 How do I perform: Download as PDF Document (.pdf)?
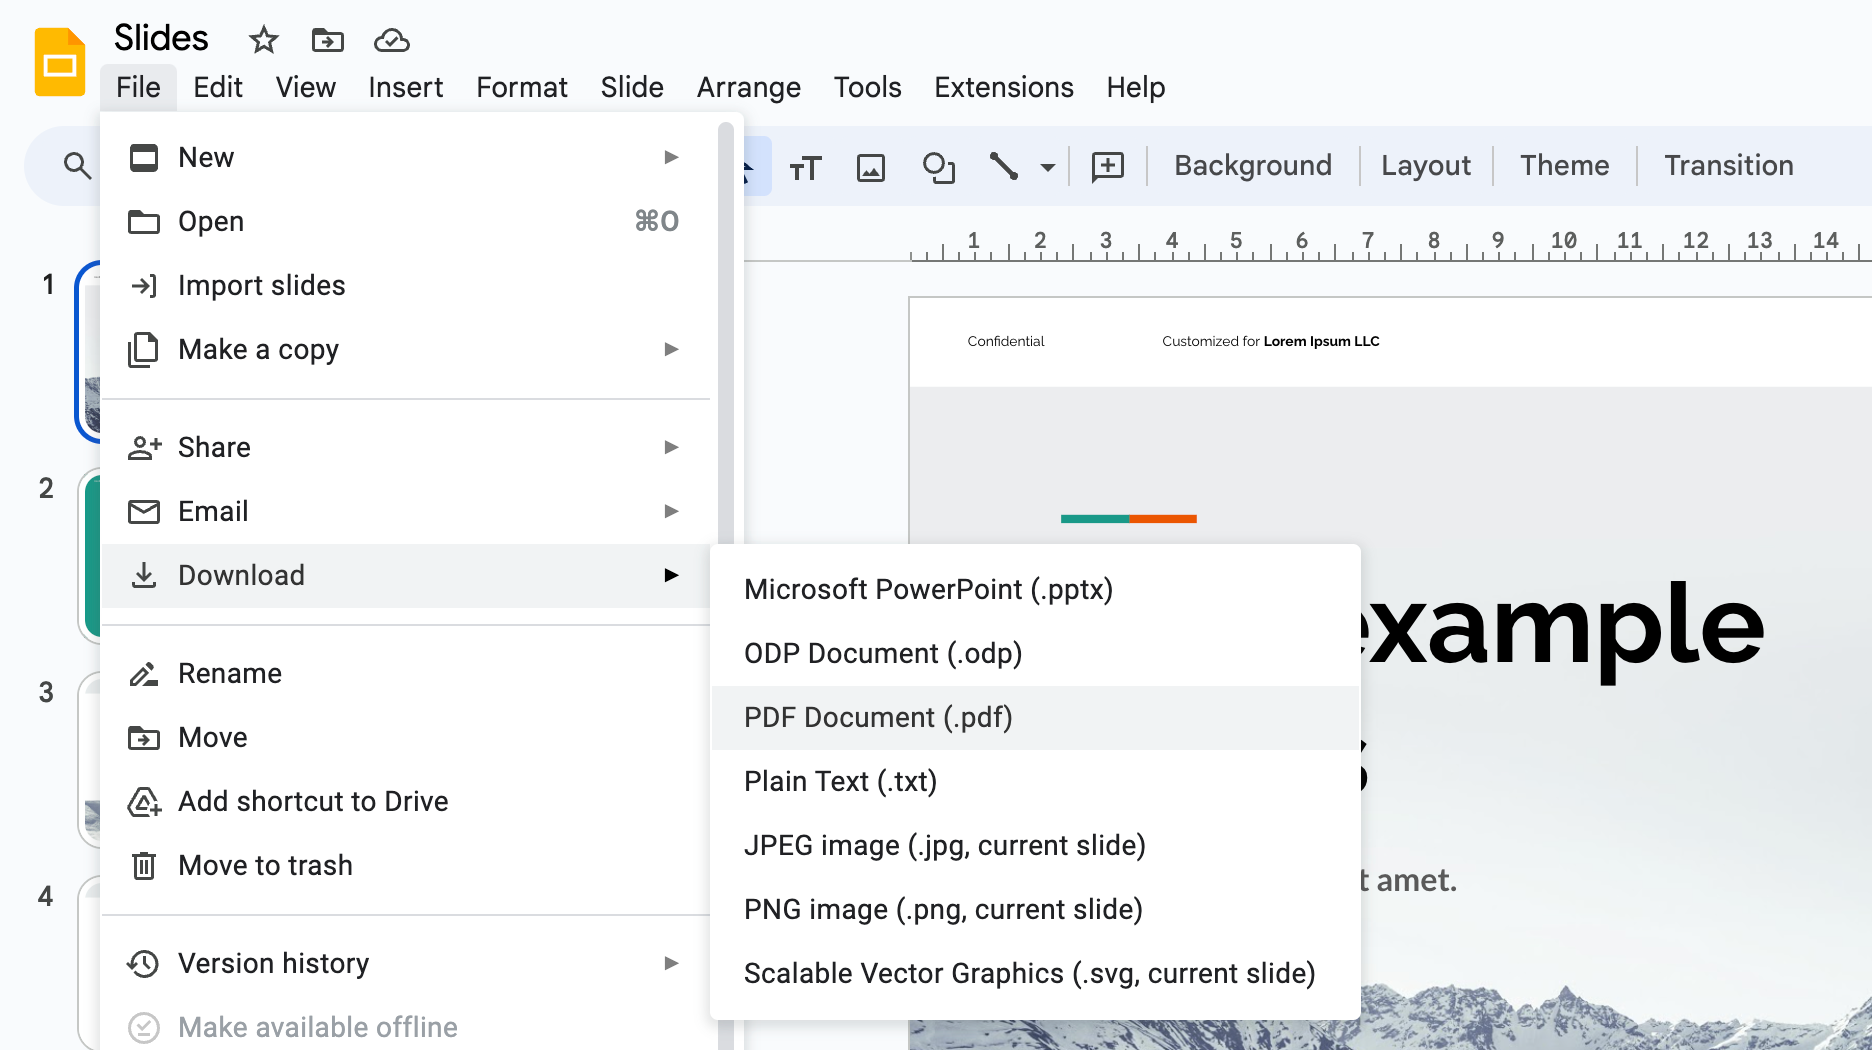[x=1035, y=718]
